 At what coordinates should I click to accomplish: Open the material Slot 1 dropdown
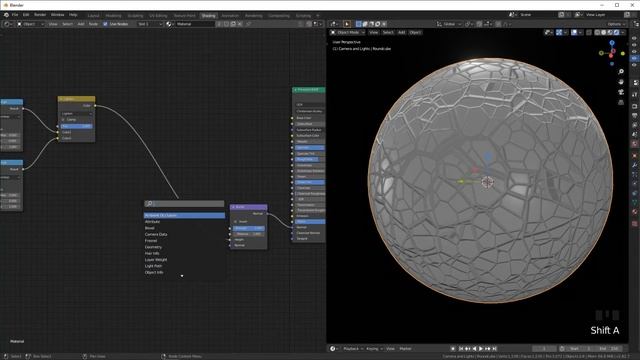150,24
